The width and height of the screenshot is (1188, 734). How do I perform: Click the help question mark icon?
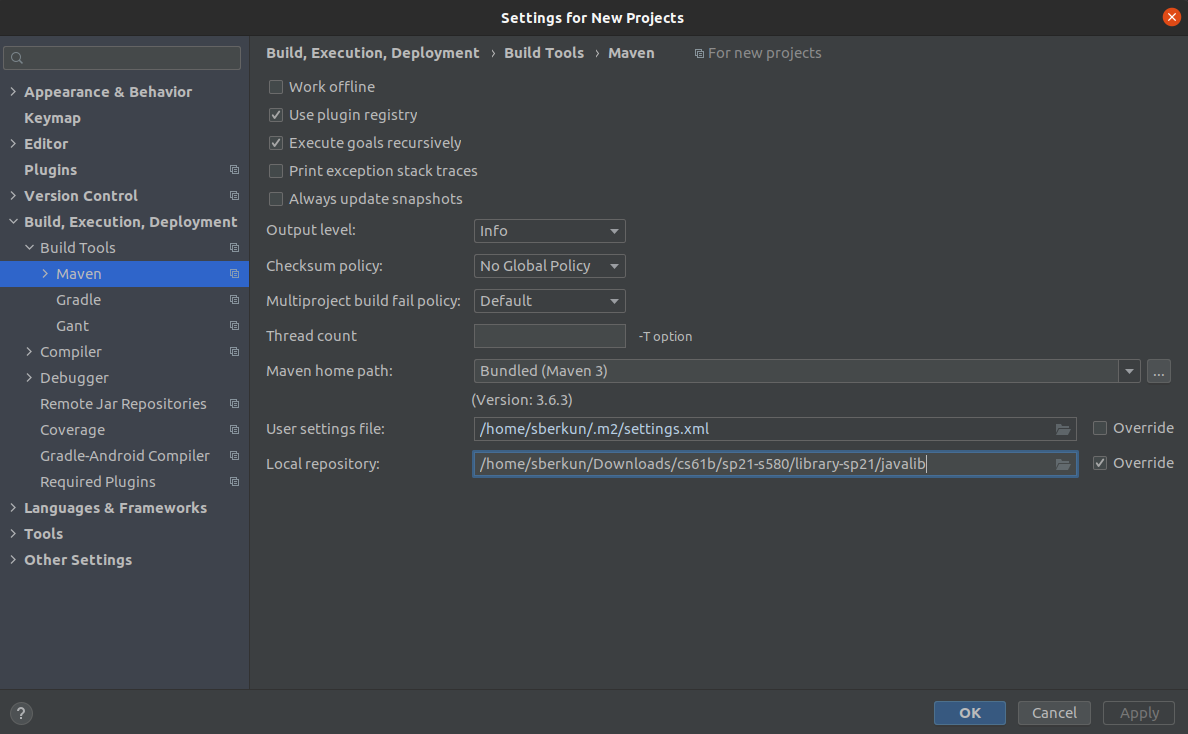21,713
